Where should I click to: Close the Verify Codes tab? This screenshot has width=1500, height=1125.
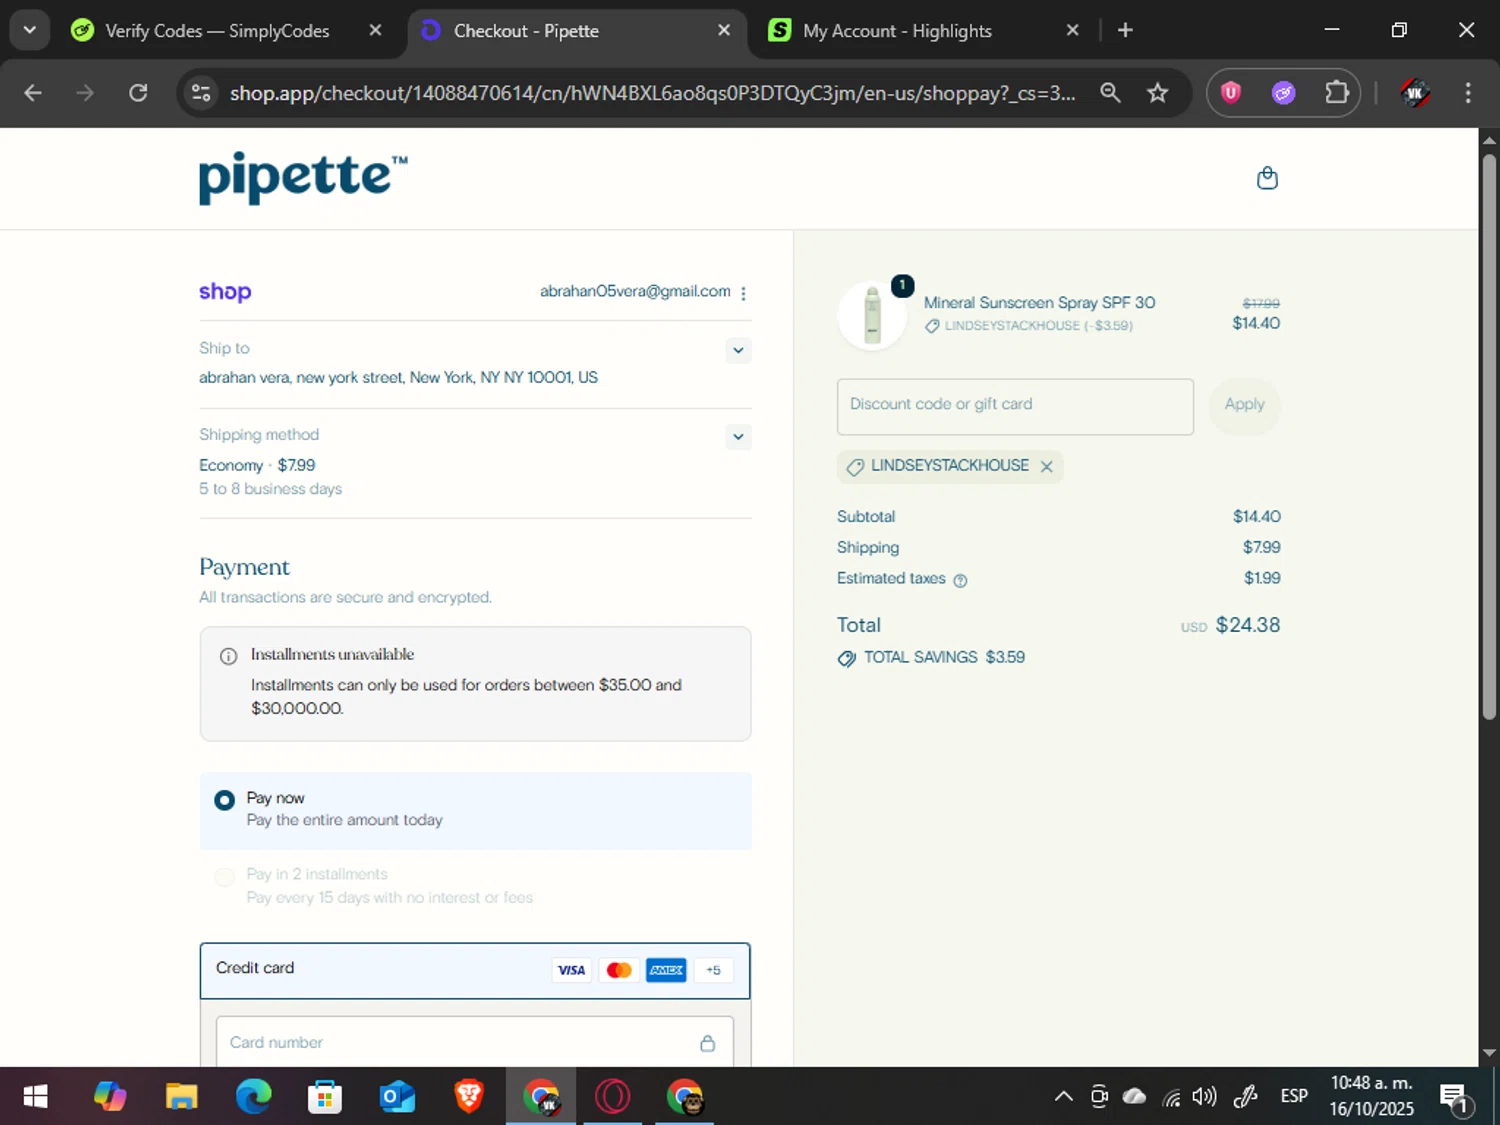coord(375,31)
